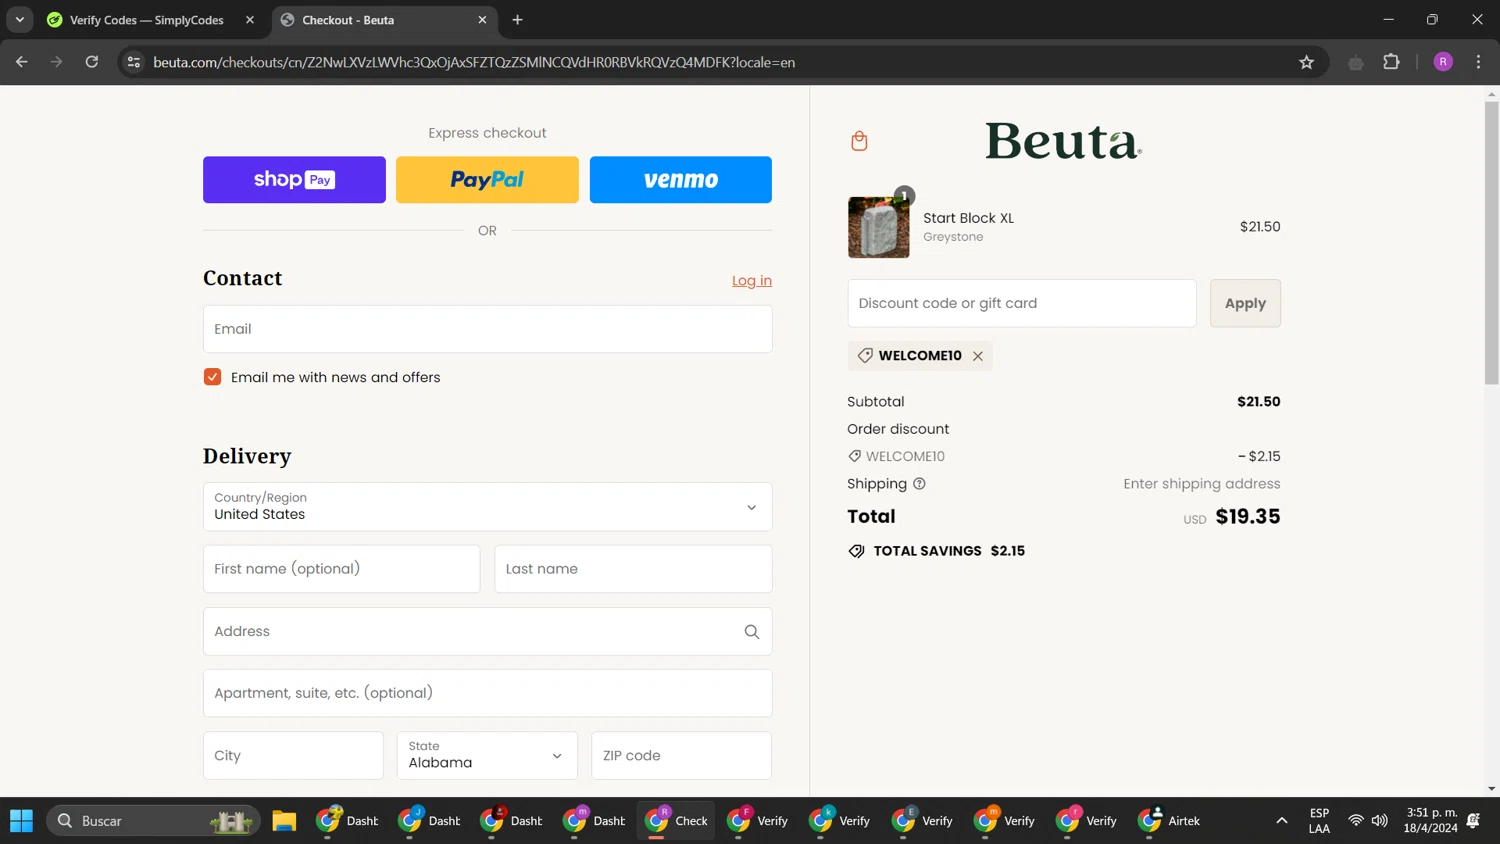The image size is (1500, 844).
Task: Open the Airtek Chrome window in taskbar
Action: (x=1170, y=821)
